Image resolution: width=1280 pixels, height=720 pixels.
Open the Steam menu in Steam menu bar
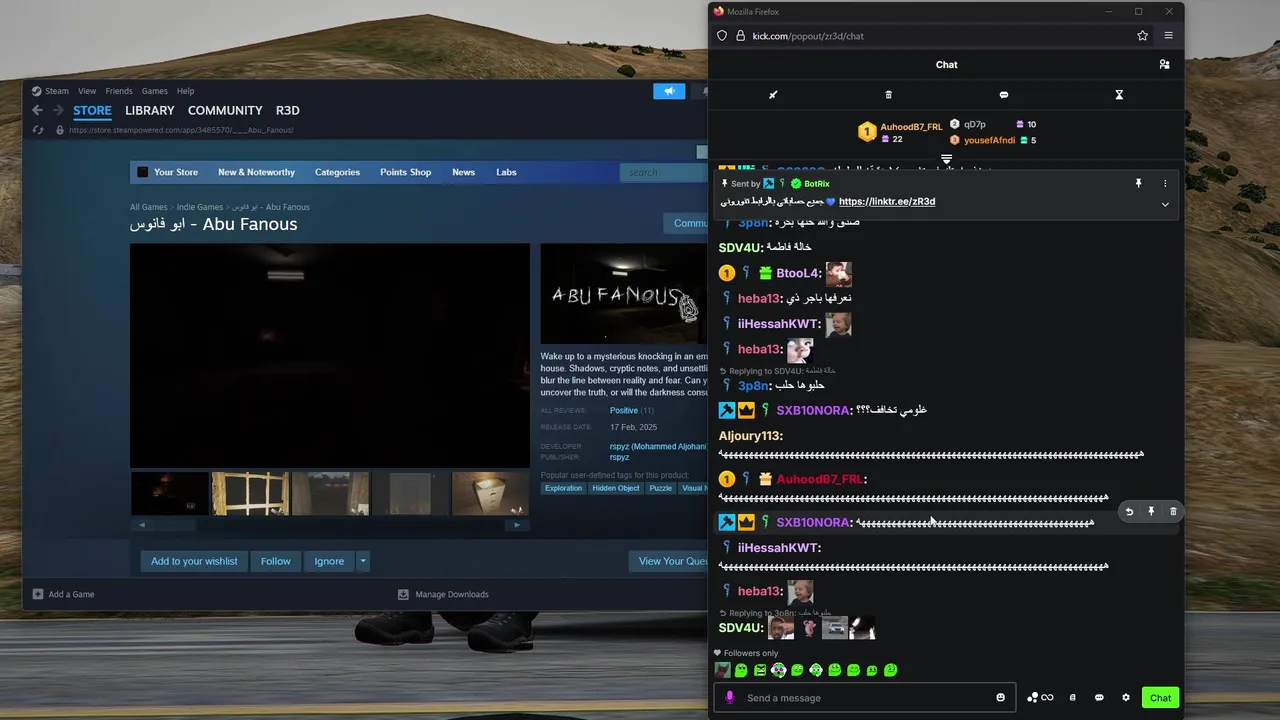coord(56,91)
